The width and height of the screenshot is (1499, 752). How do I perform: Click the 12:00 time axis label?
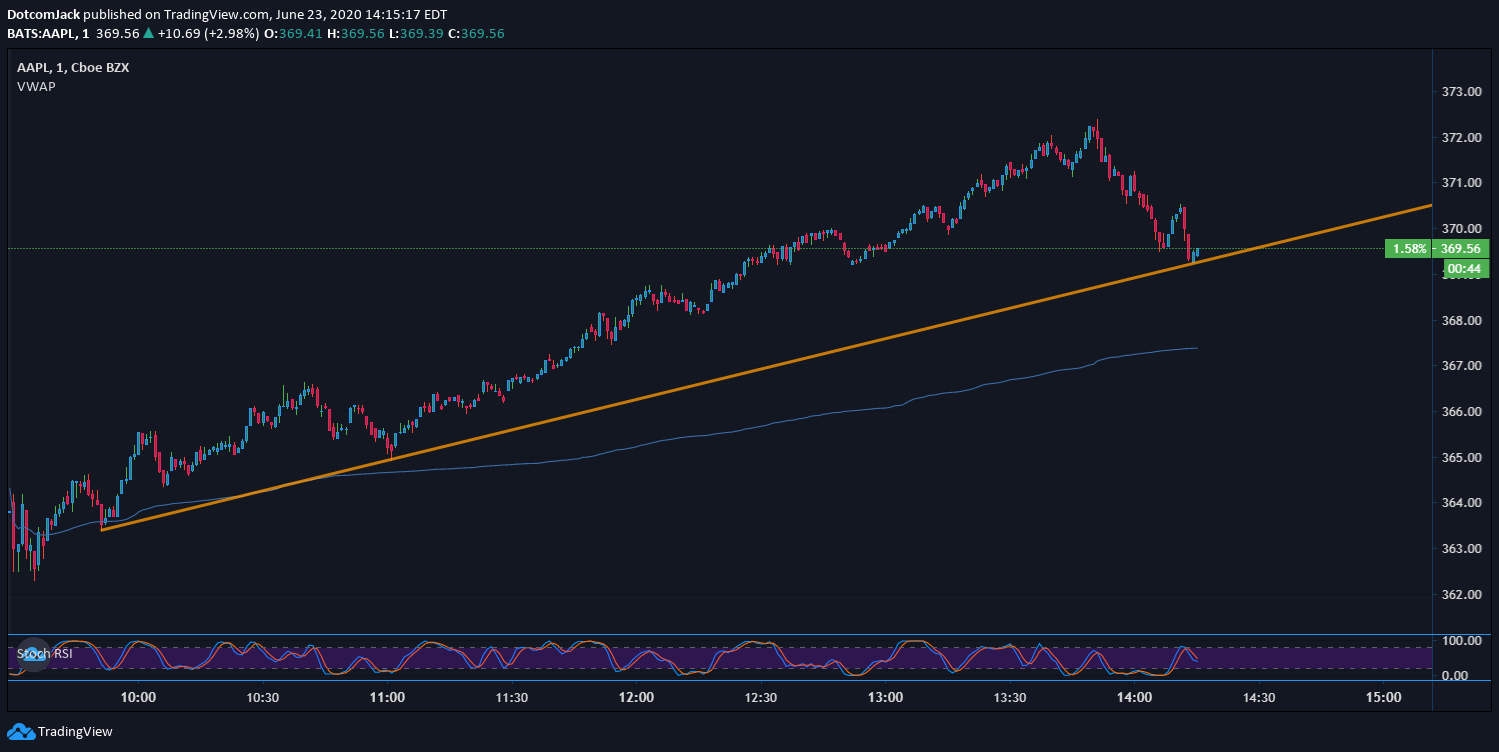point(636,697)
